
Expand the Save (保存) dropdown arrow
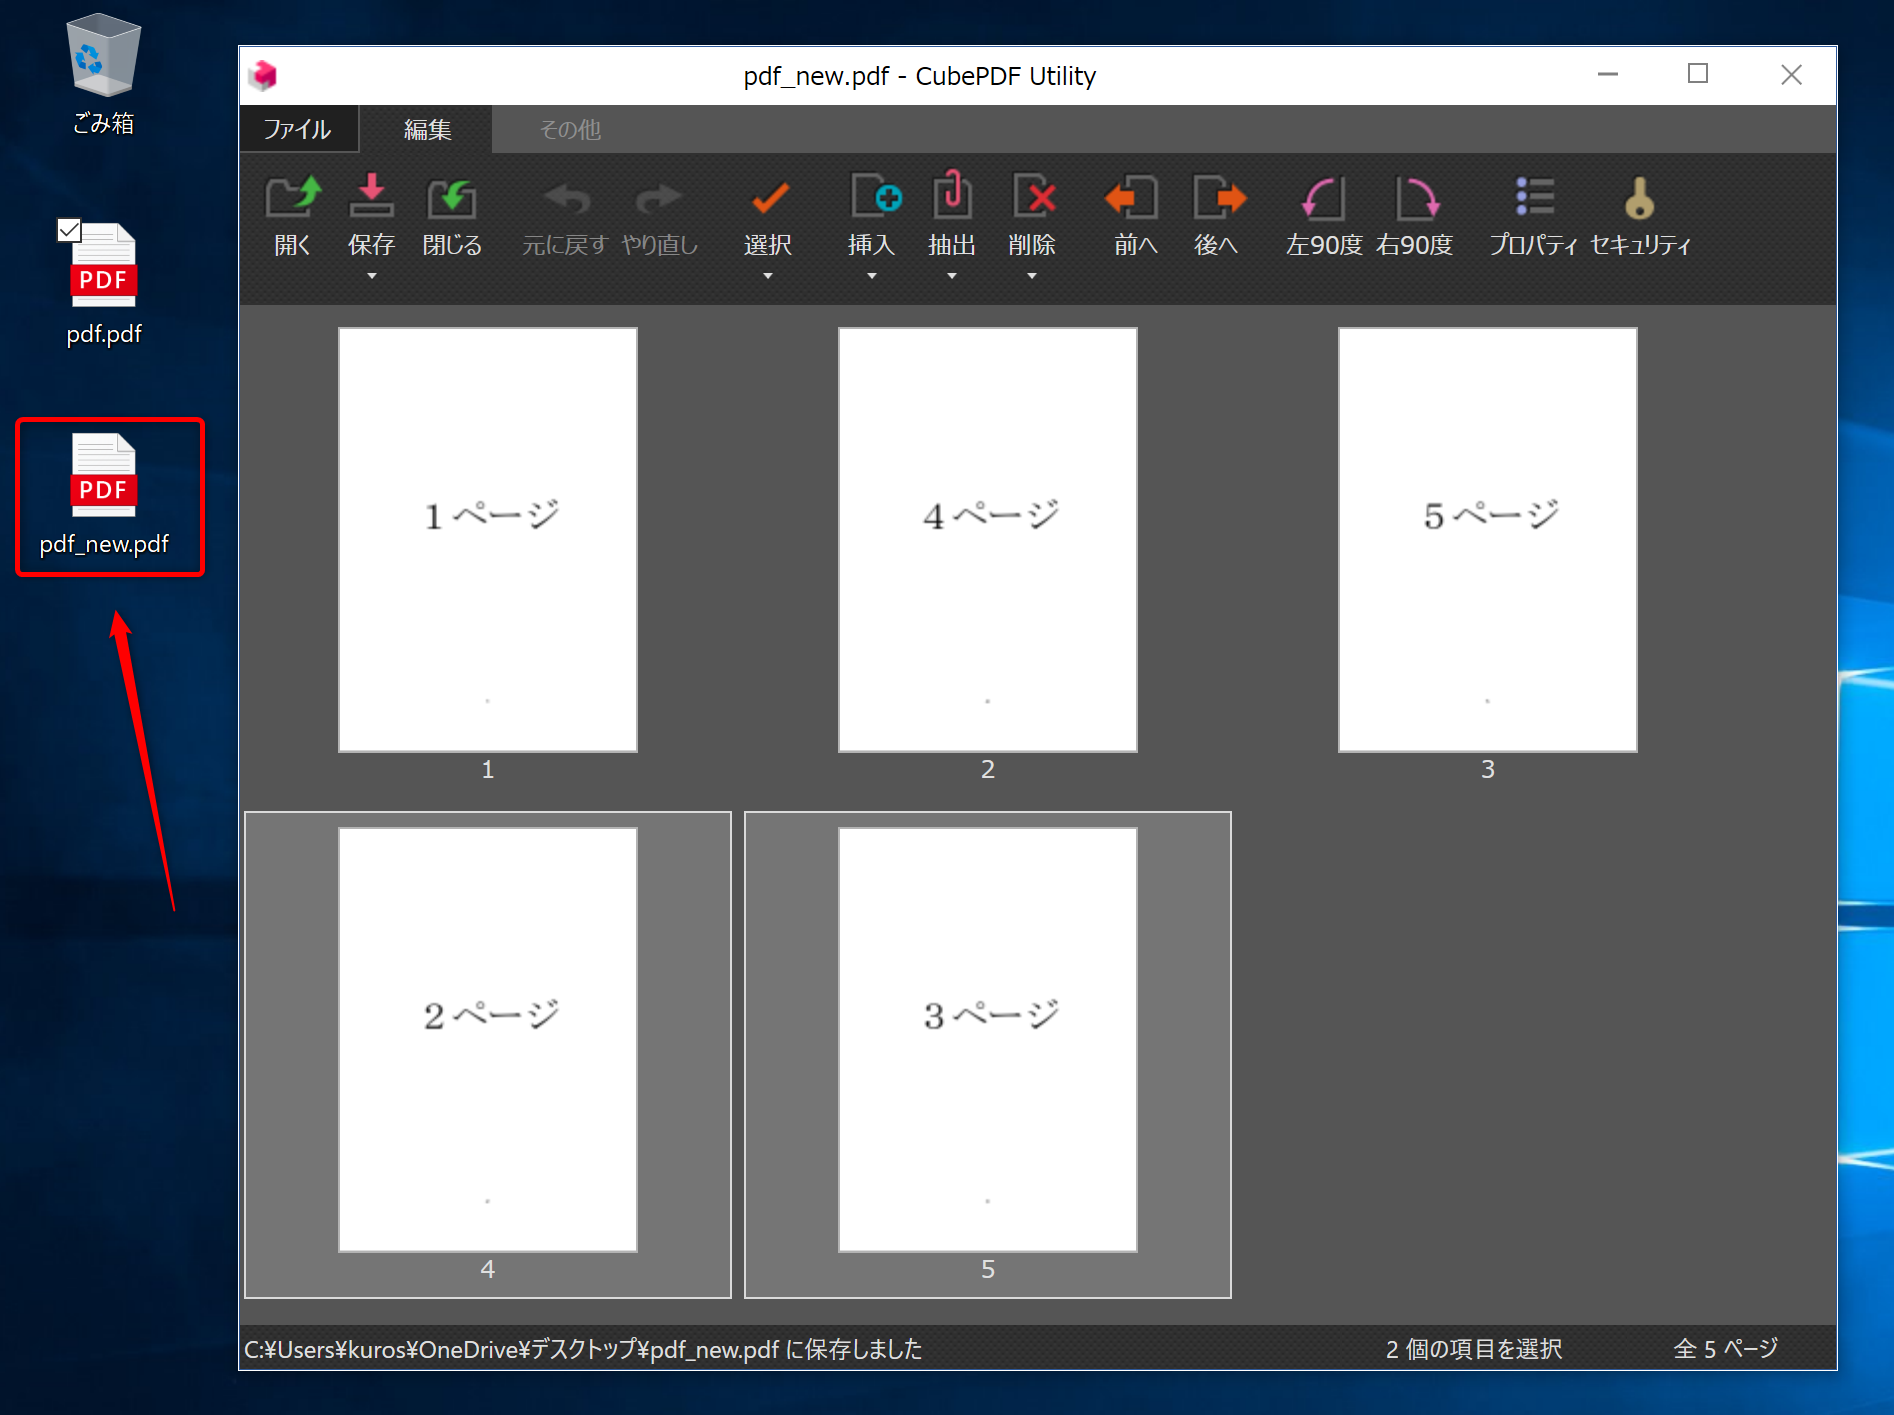tap(372, 276)
